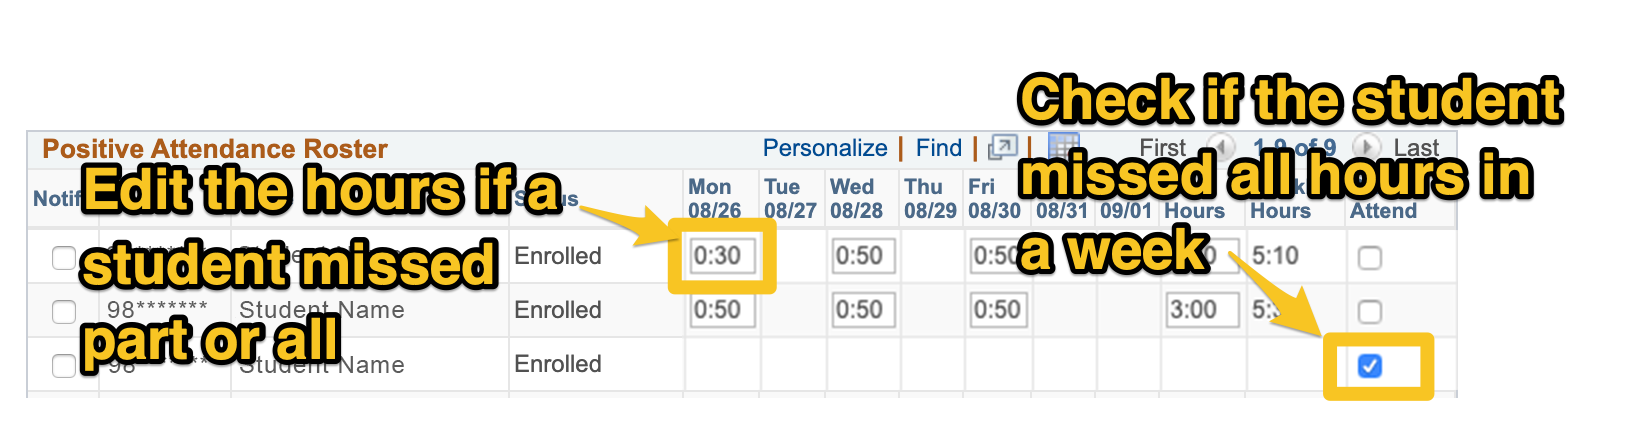Sort by the Mon 08/26 column header
The image size is (1626, 442).
pos(714,198)
